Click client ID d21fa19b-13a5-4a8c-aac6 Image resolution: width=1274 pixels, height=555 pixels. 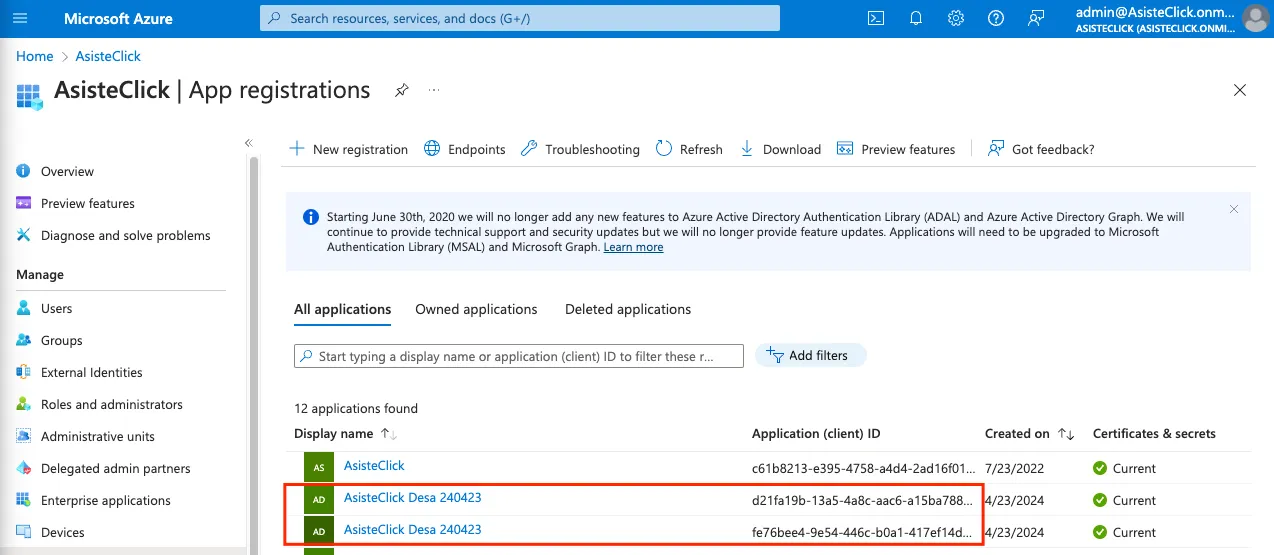(863, 500)
